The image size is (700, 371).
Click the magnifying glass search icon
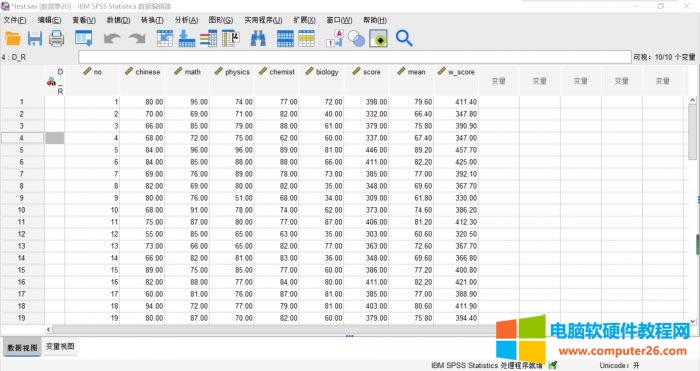(x=404, y=39)
